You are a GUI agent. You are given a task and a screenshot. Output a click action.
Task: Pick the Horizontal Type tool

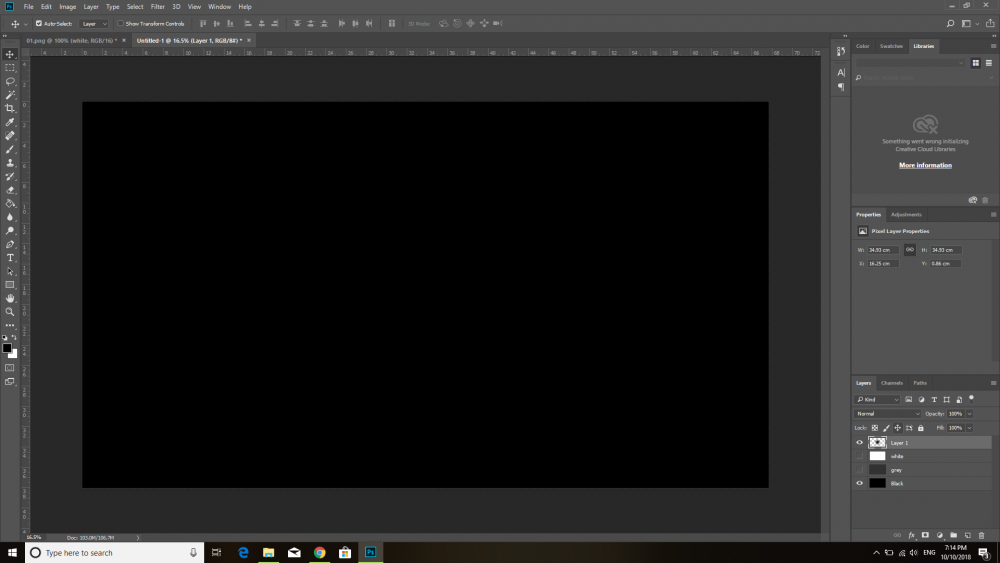(10, 258)
